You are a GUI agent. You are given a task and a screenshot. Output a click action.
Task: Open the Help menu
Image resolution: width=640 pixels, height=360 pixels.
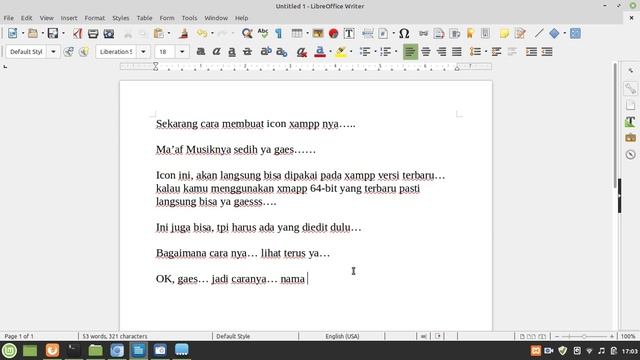click(241, 18)
